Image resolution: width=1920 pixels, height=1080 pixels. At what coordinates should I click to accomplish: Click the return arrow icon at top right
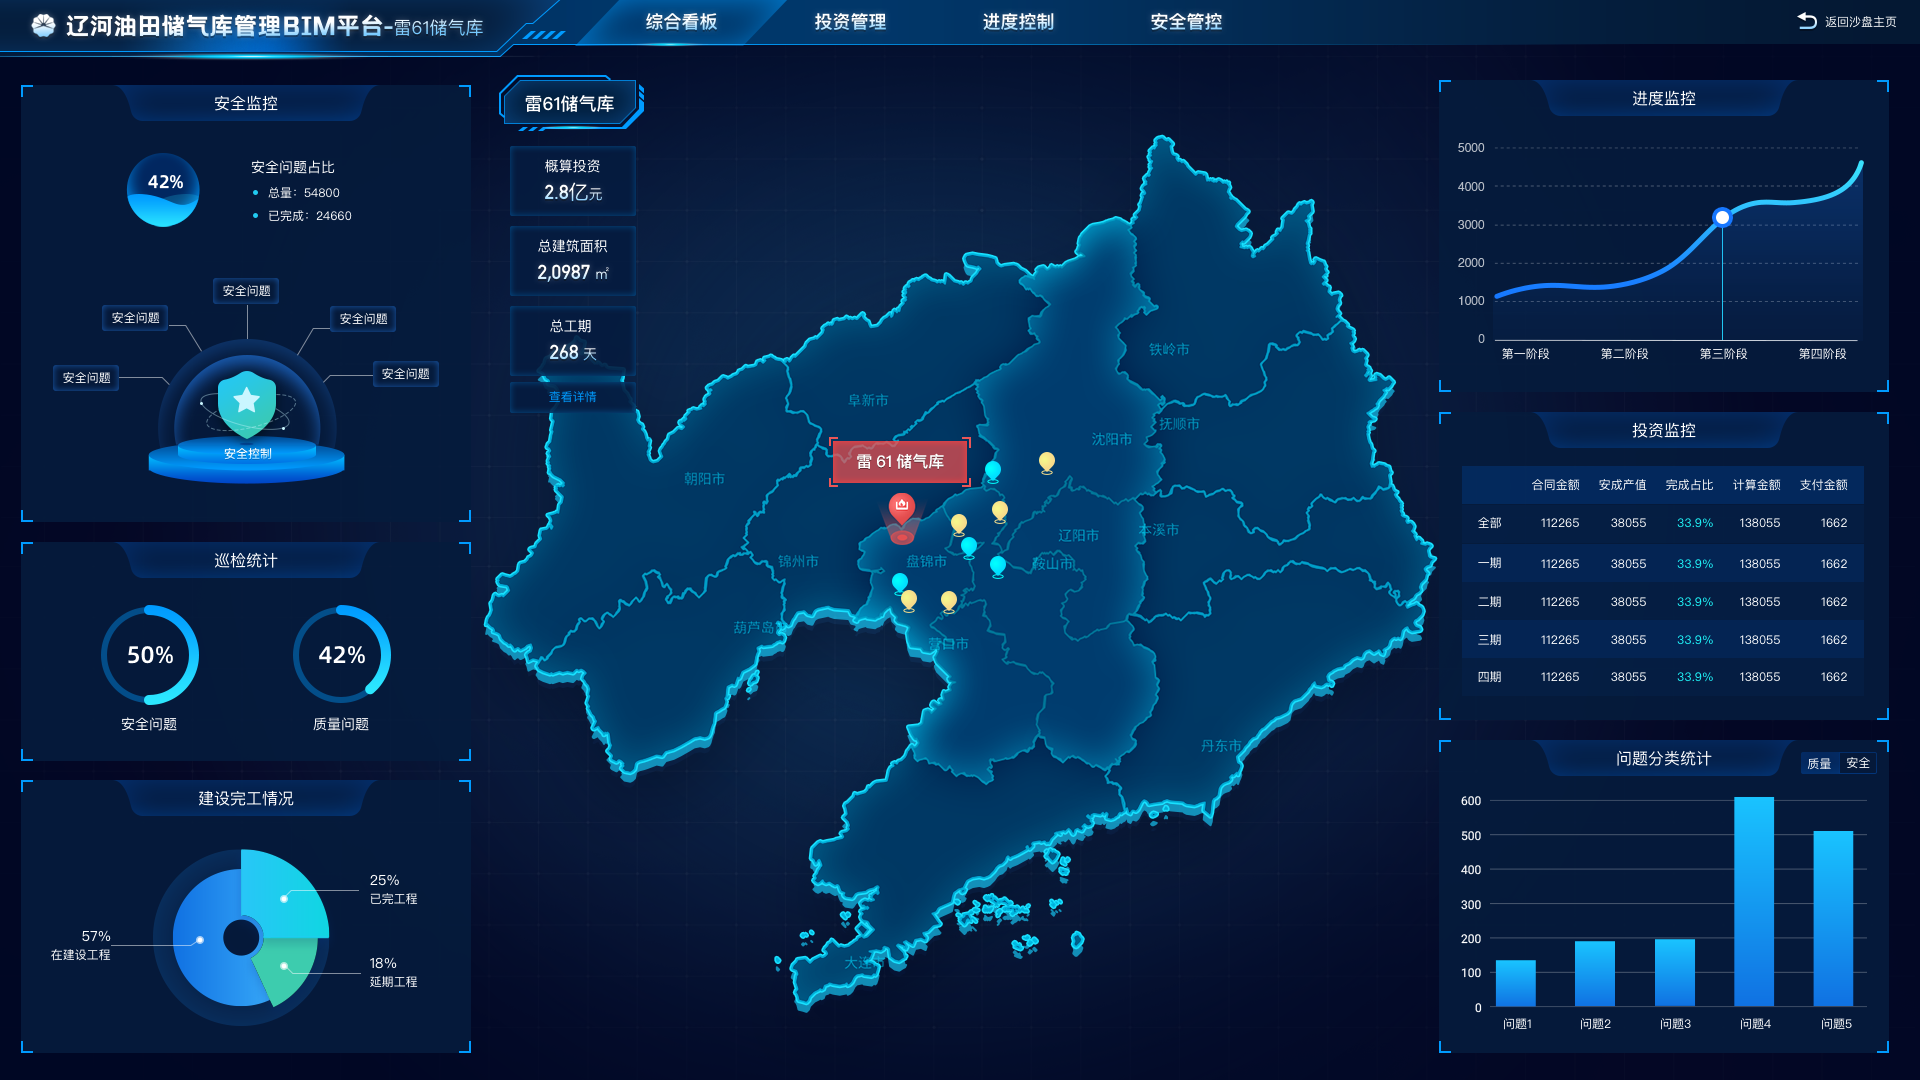(x=1807, y=21)
